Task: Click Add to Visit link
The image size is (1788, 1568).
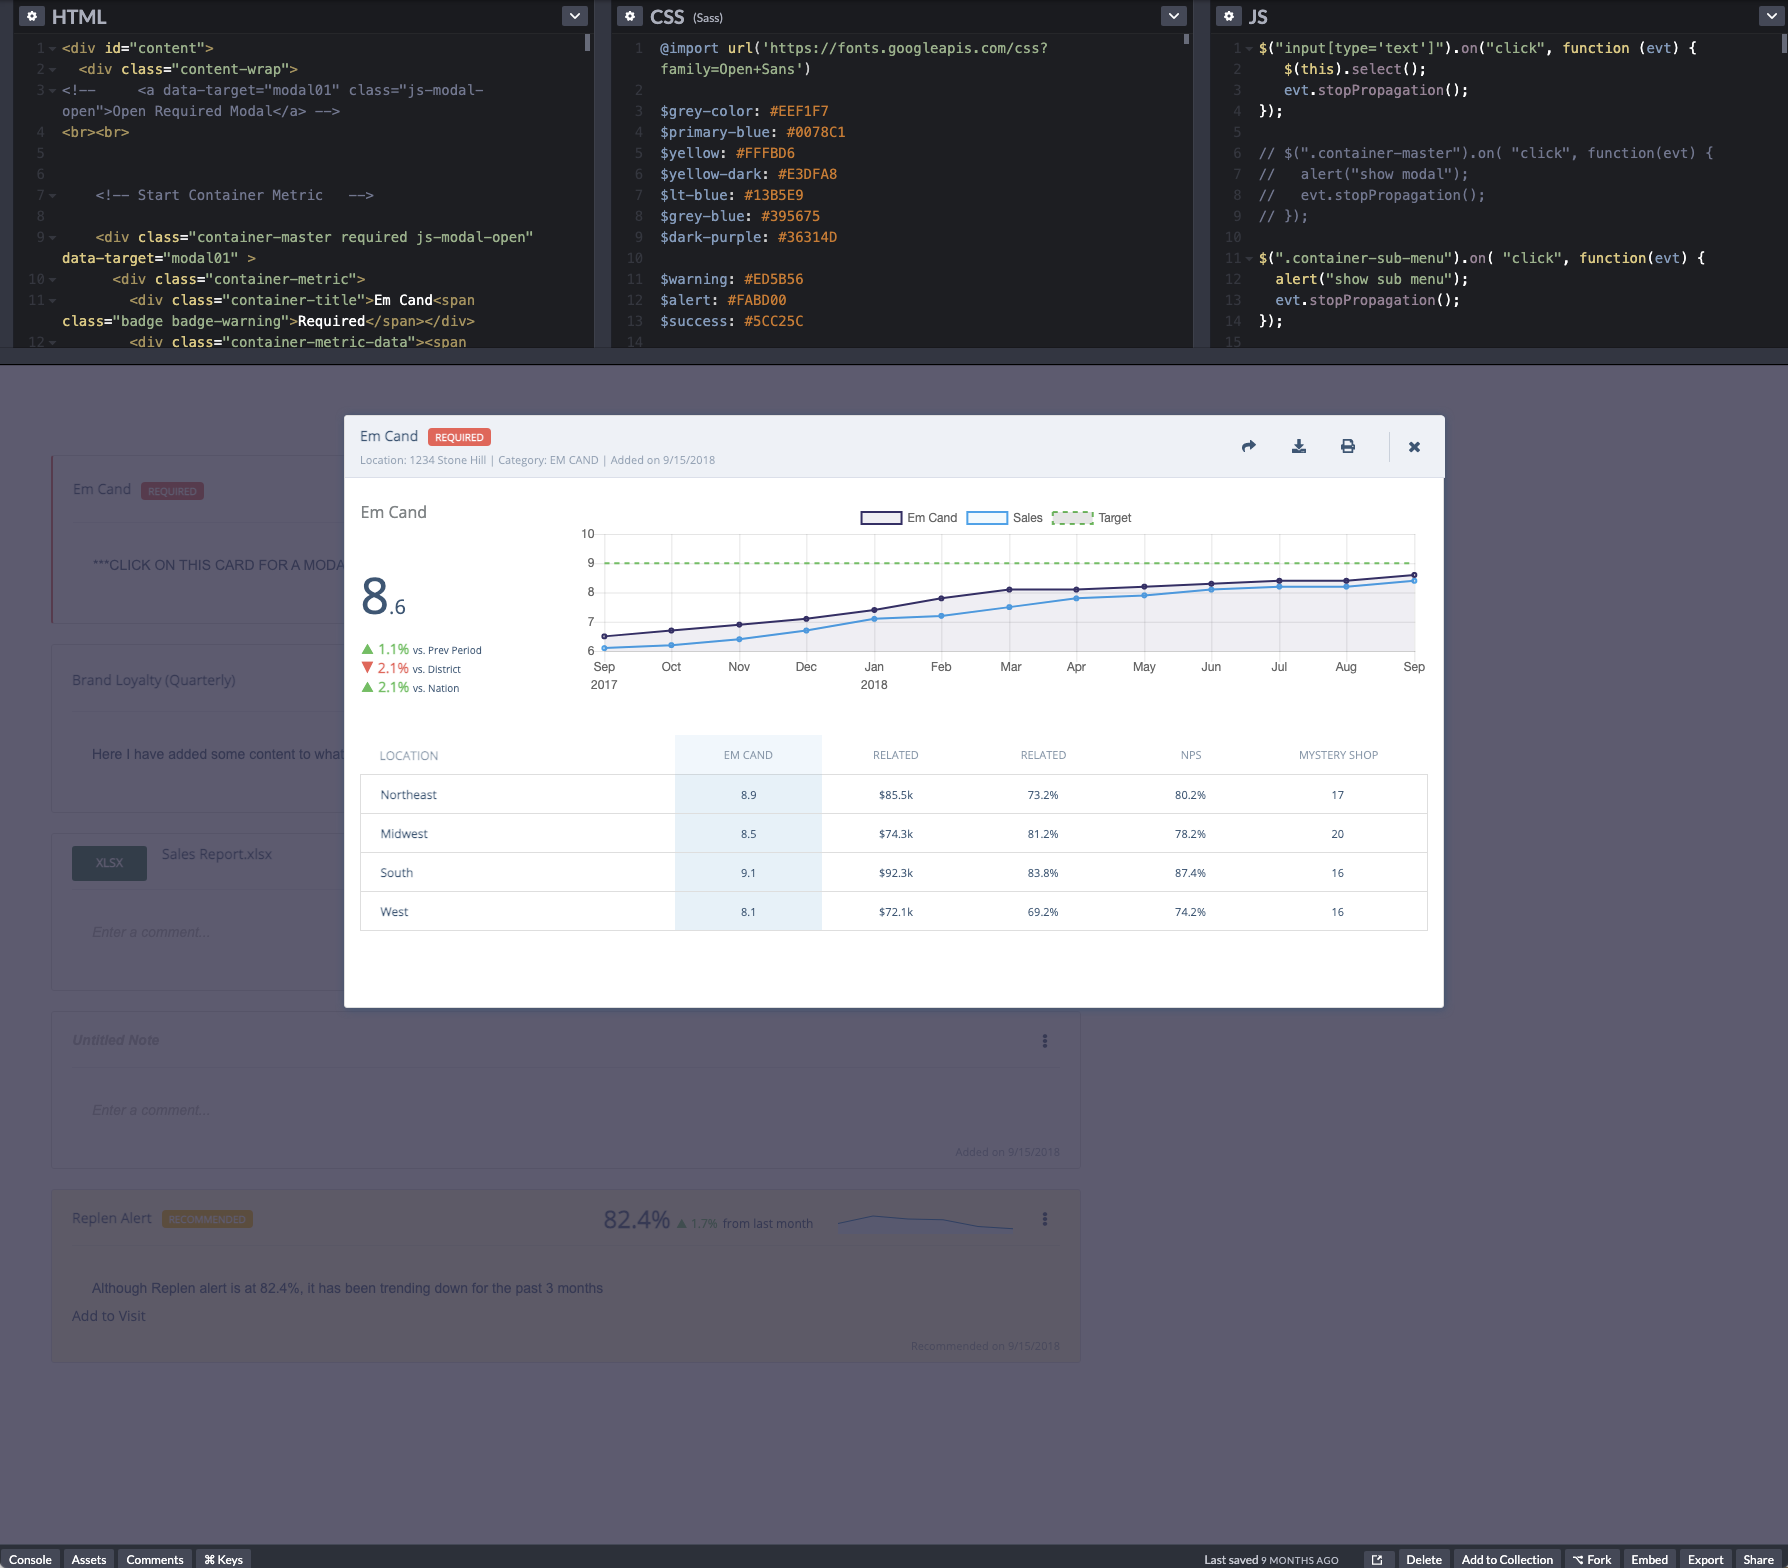Action: pos(108,1316)
